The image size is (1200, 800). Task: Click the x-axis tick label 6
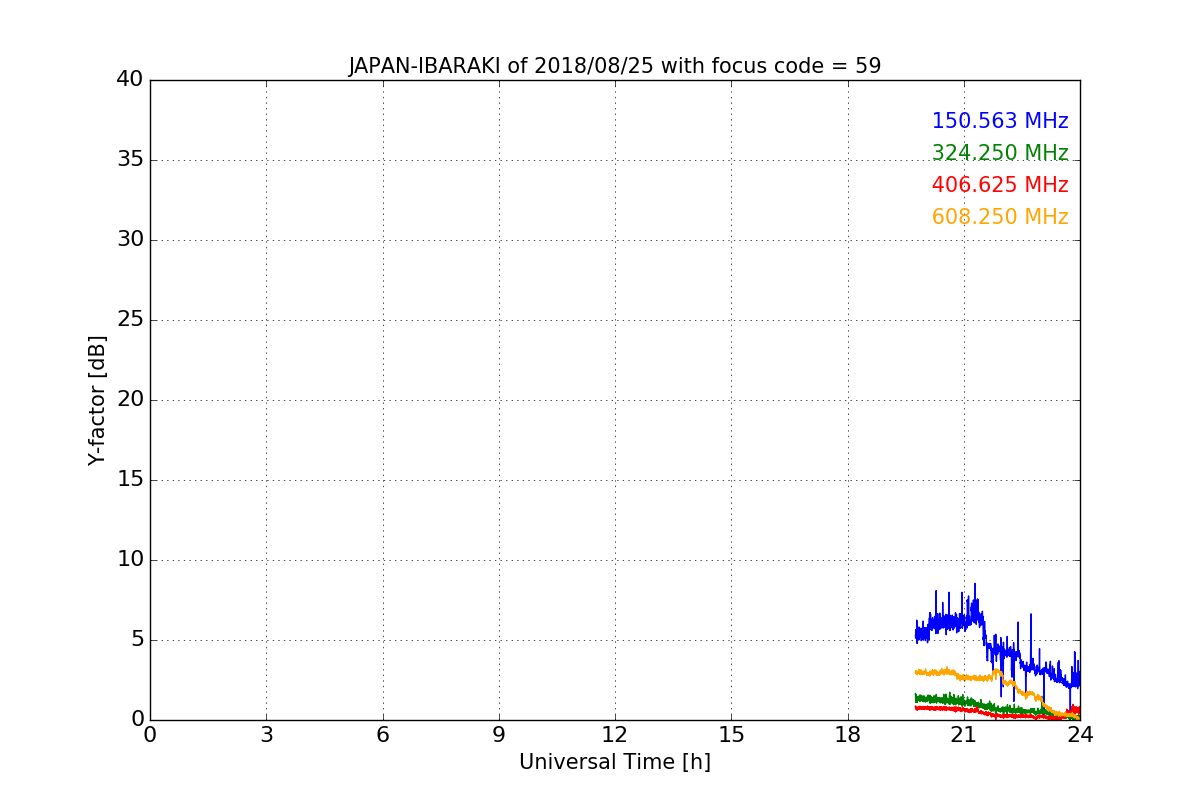[x=383, y=736]
